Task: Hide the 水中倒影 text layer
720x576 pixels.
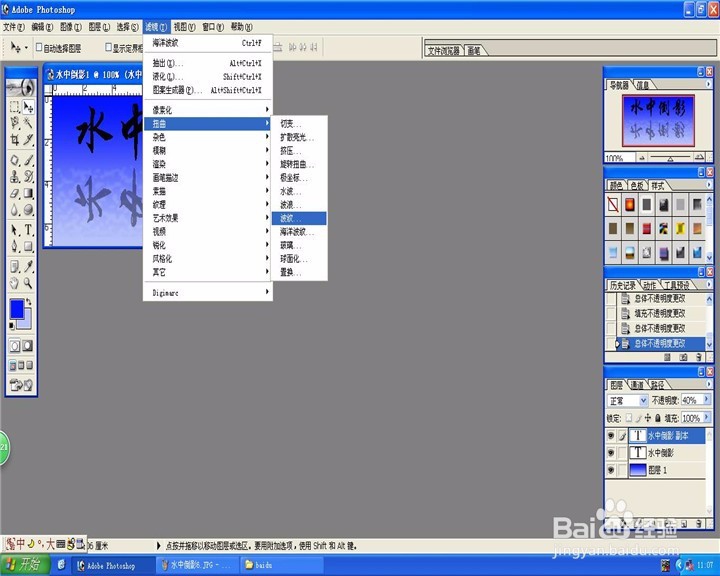Action: coord(611,453)
